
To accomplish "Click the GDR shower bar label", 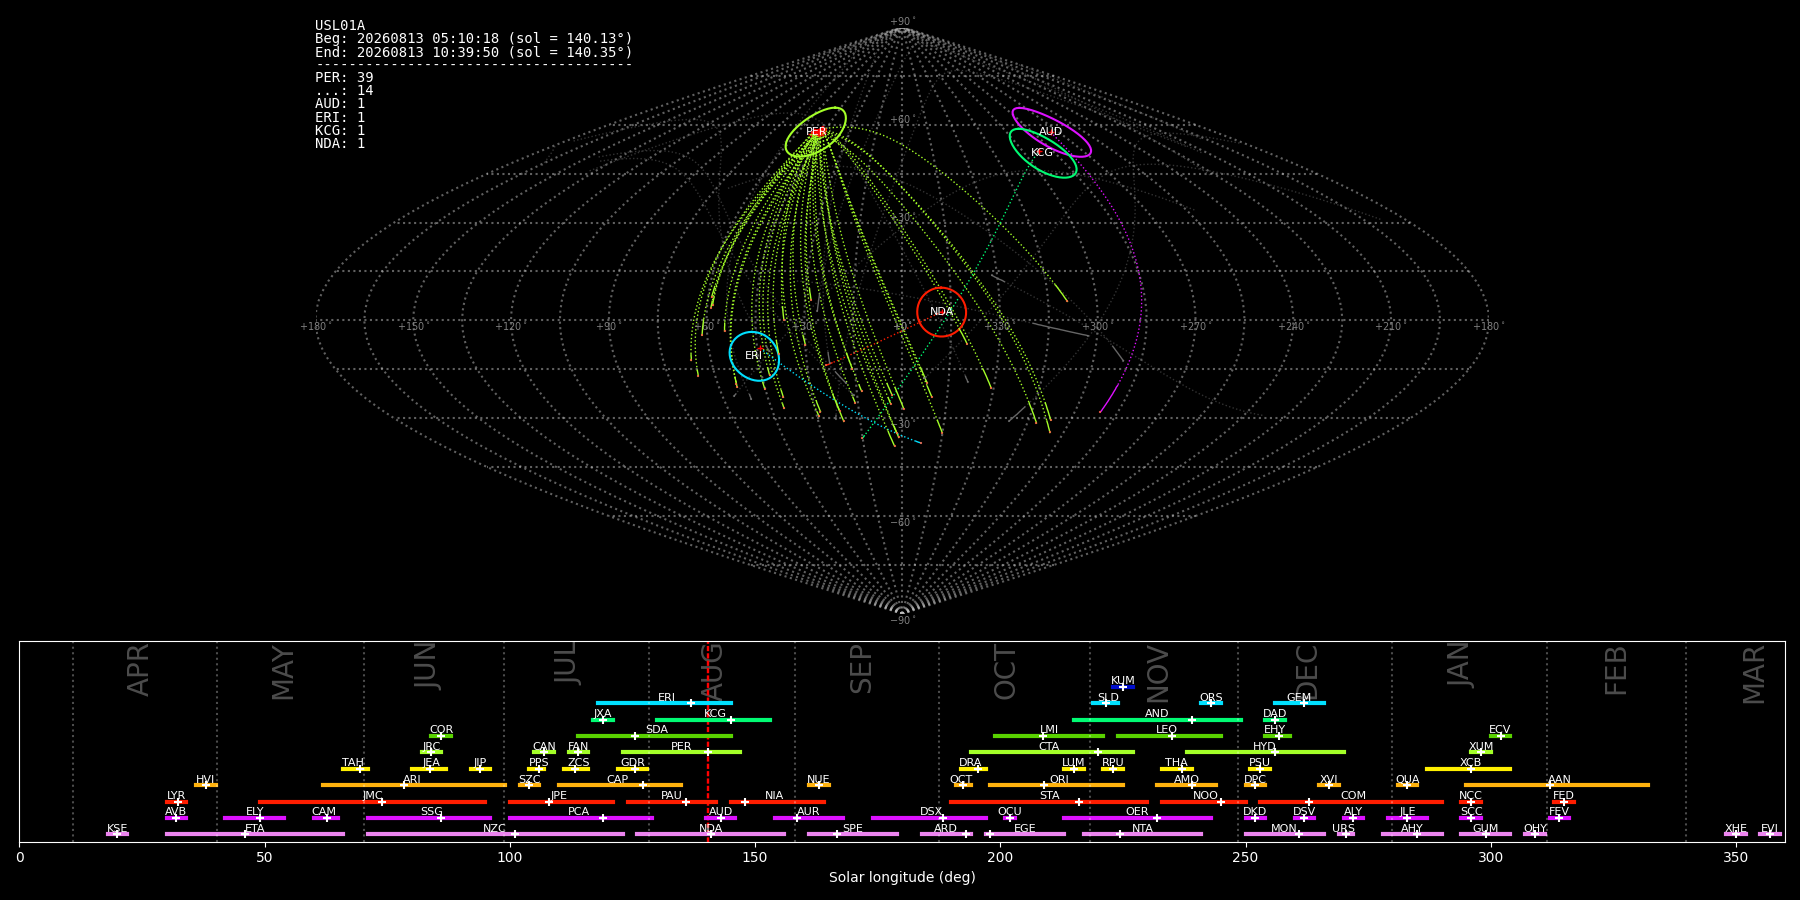I will (633, 763).
